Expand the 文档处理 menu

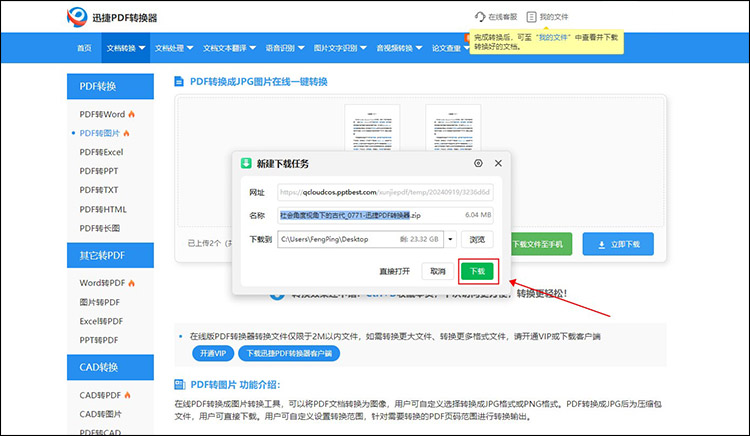tap(174, 48)
